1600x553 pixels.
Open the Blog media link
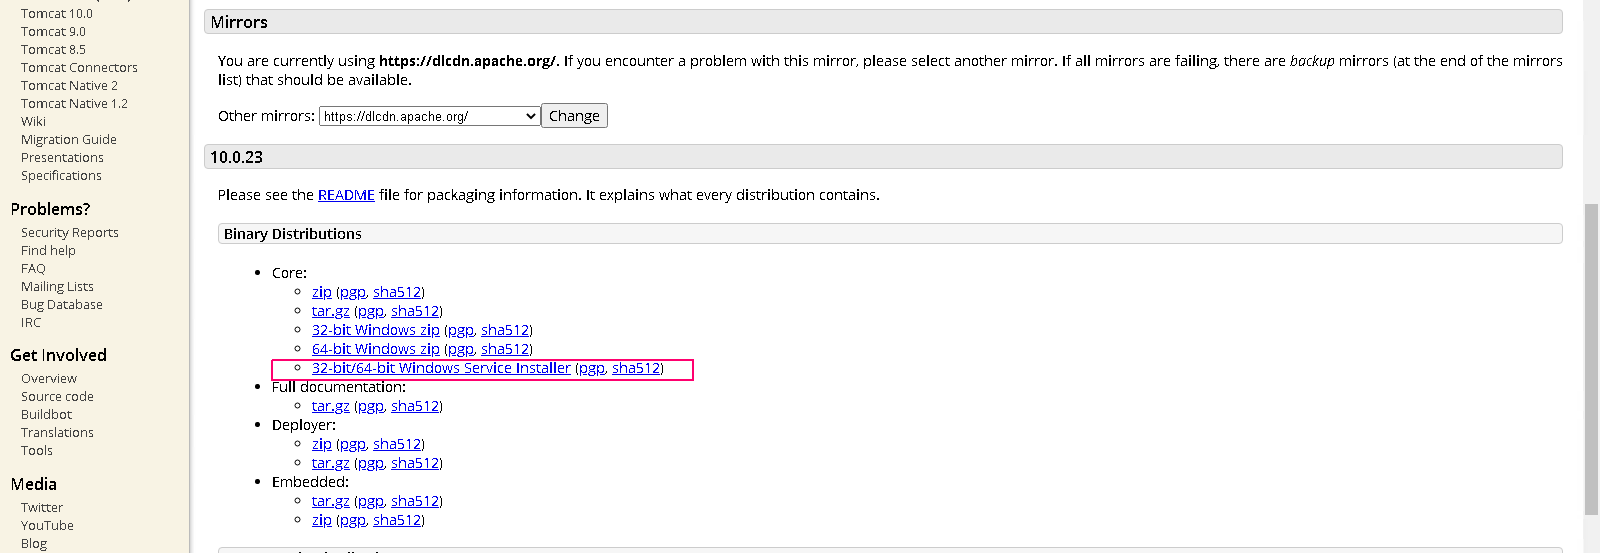(x=34, y=544)
